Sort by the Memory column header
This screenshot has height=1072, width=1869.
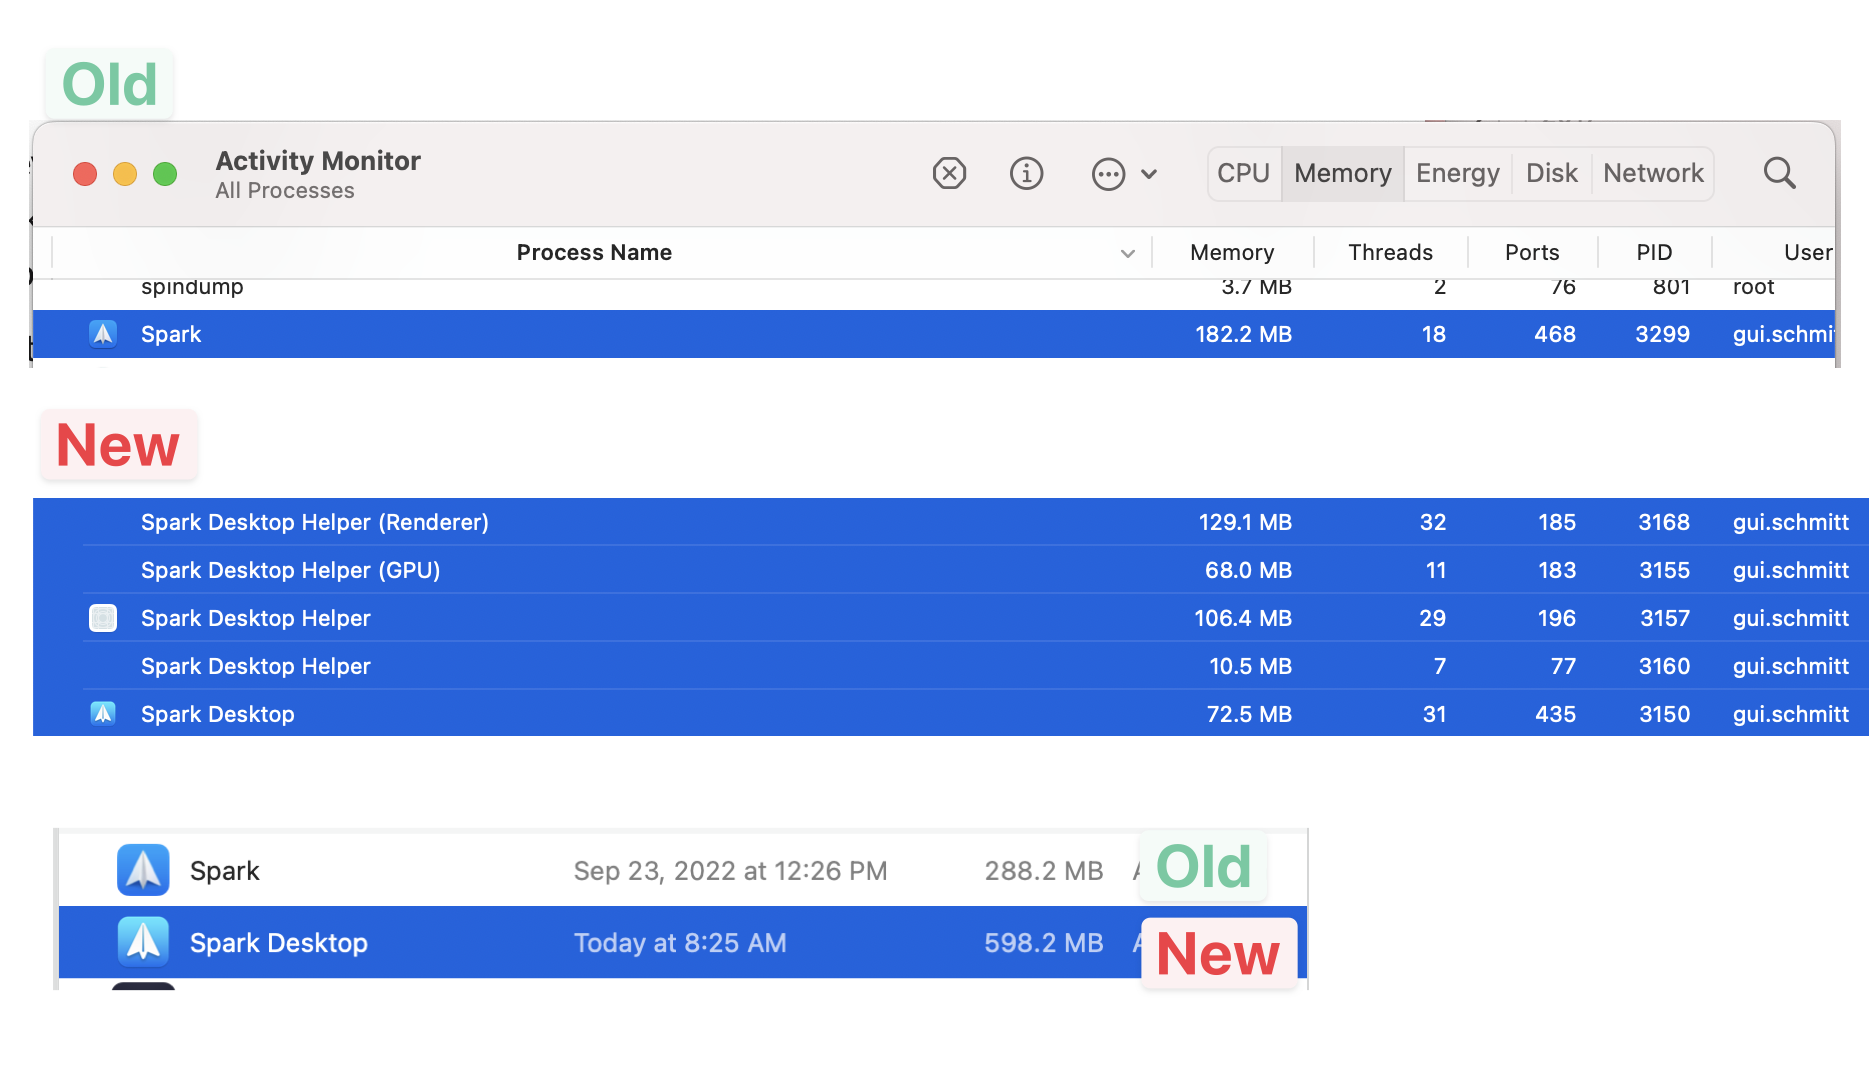(1232, 252)
